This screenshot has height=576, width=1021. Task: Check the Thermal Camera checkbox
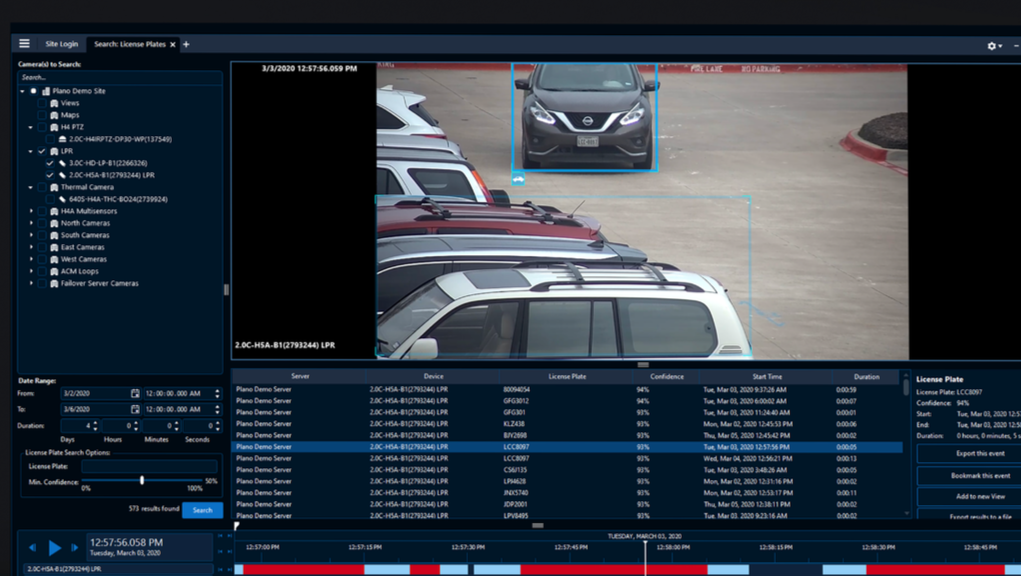(42, 187)
